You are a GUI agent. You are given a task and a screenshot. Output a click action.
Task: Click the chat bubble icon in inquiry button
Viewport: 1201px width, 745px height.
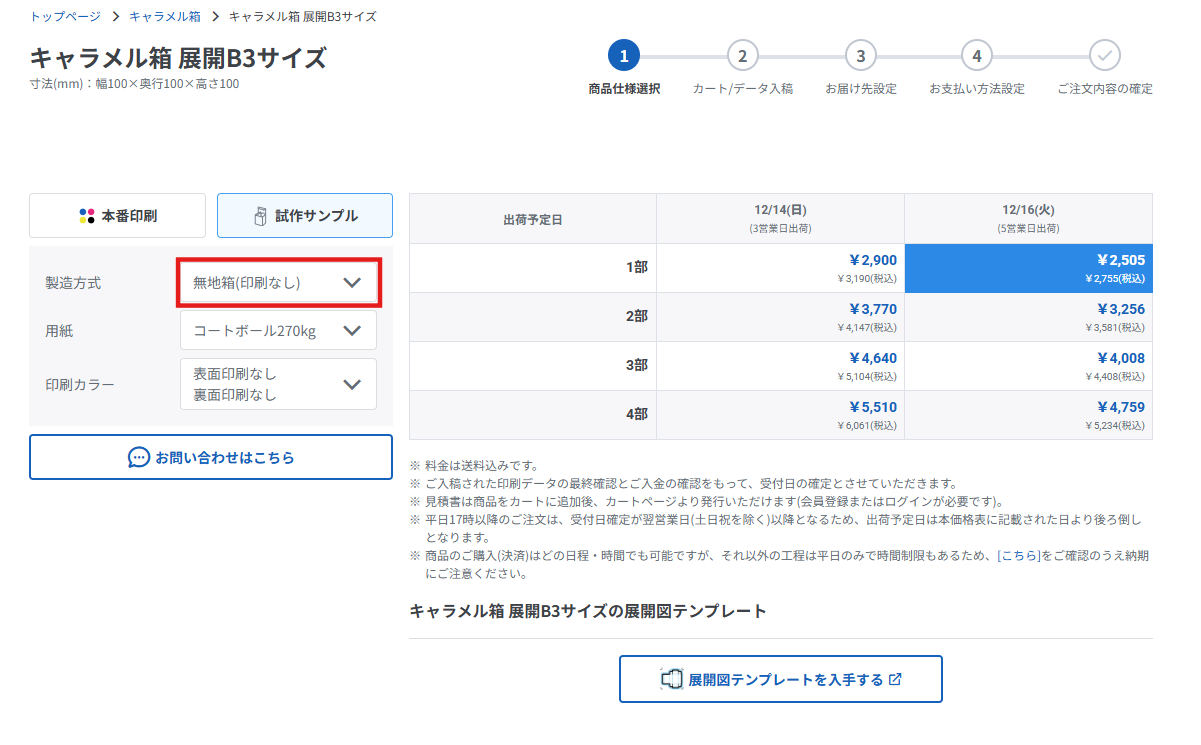click(x=139, y=457)
